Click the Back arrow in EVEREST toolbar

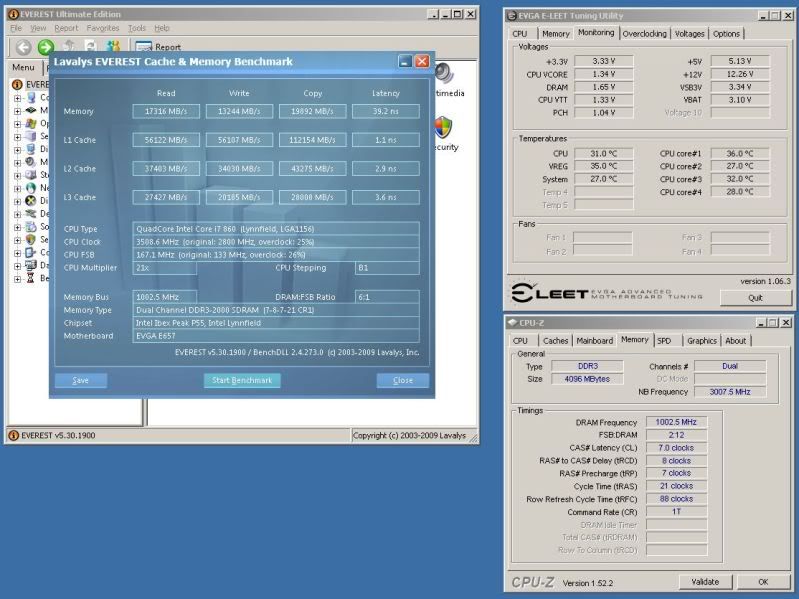(x=23, y=47)
